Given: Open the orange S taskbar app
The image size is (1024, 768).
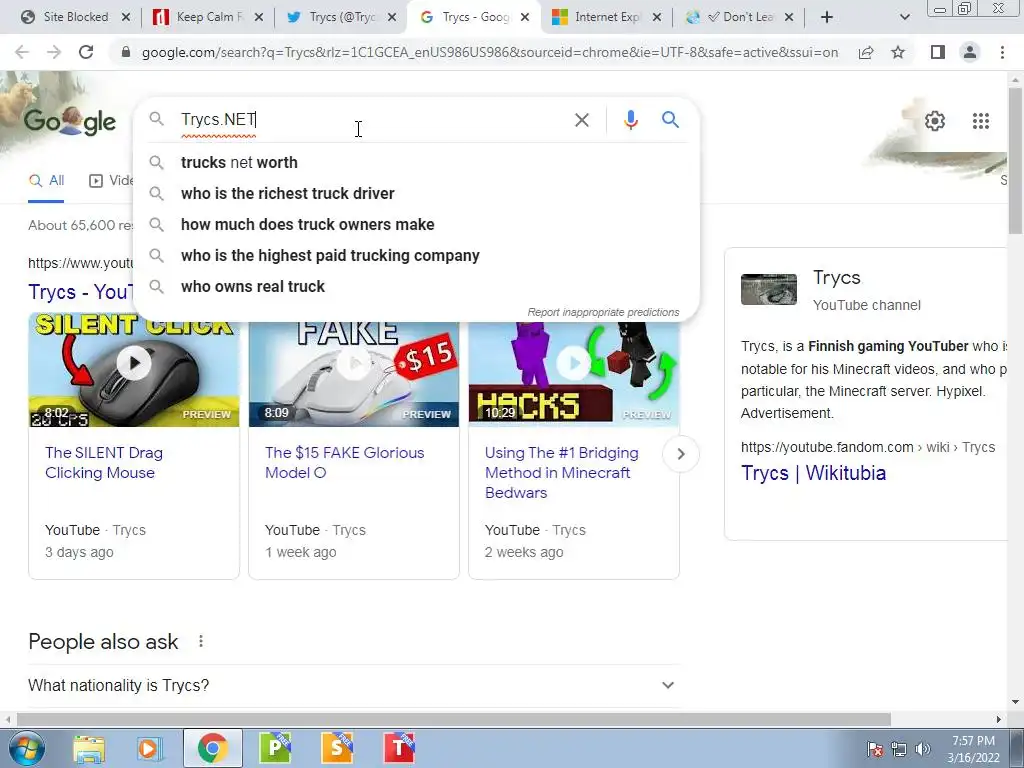Looking at the screenshot, I should [x=337, y=748].
